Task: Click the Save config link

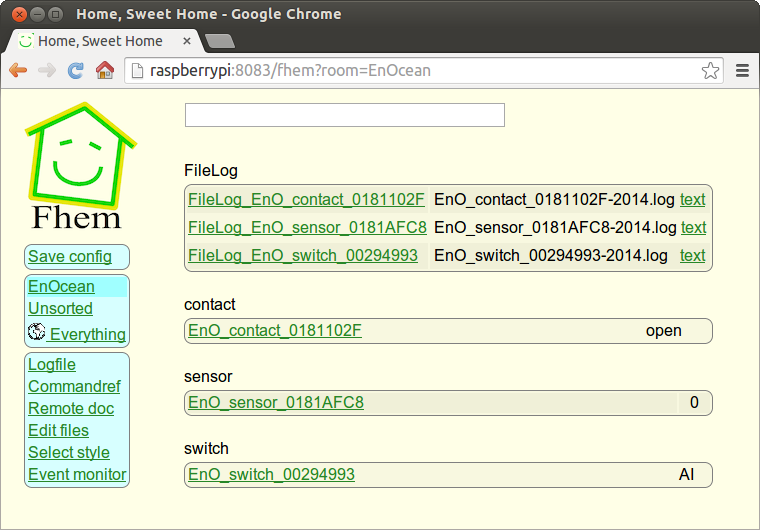Action: pos(70,257)
